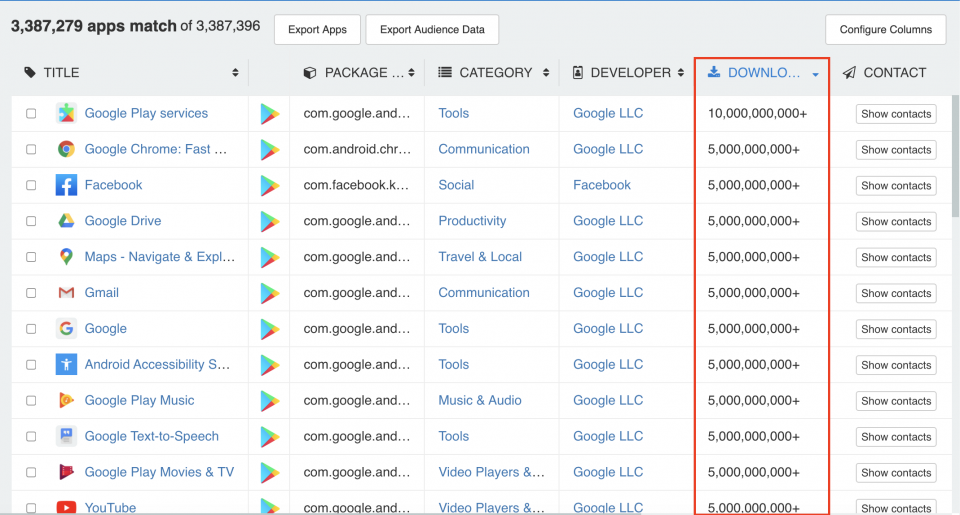
Task: Click Play Store icon in Facebook row
Action: point(269,186)
